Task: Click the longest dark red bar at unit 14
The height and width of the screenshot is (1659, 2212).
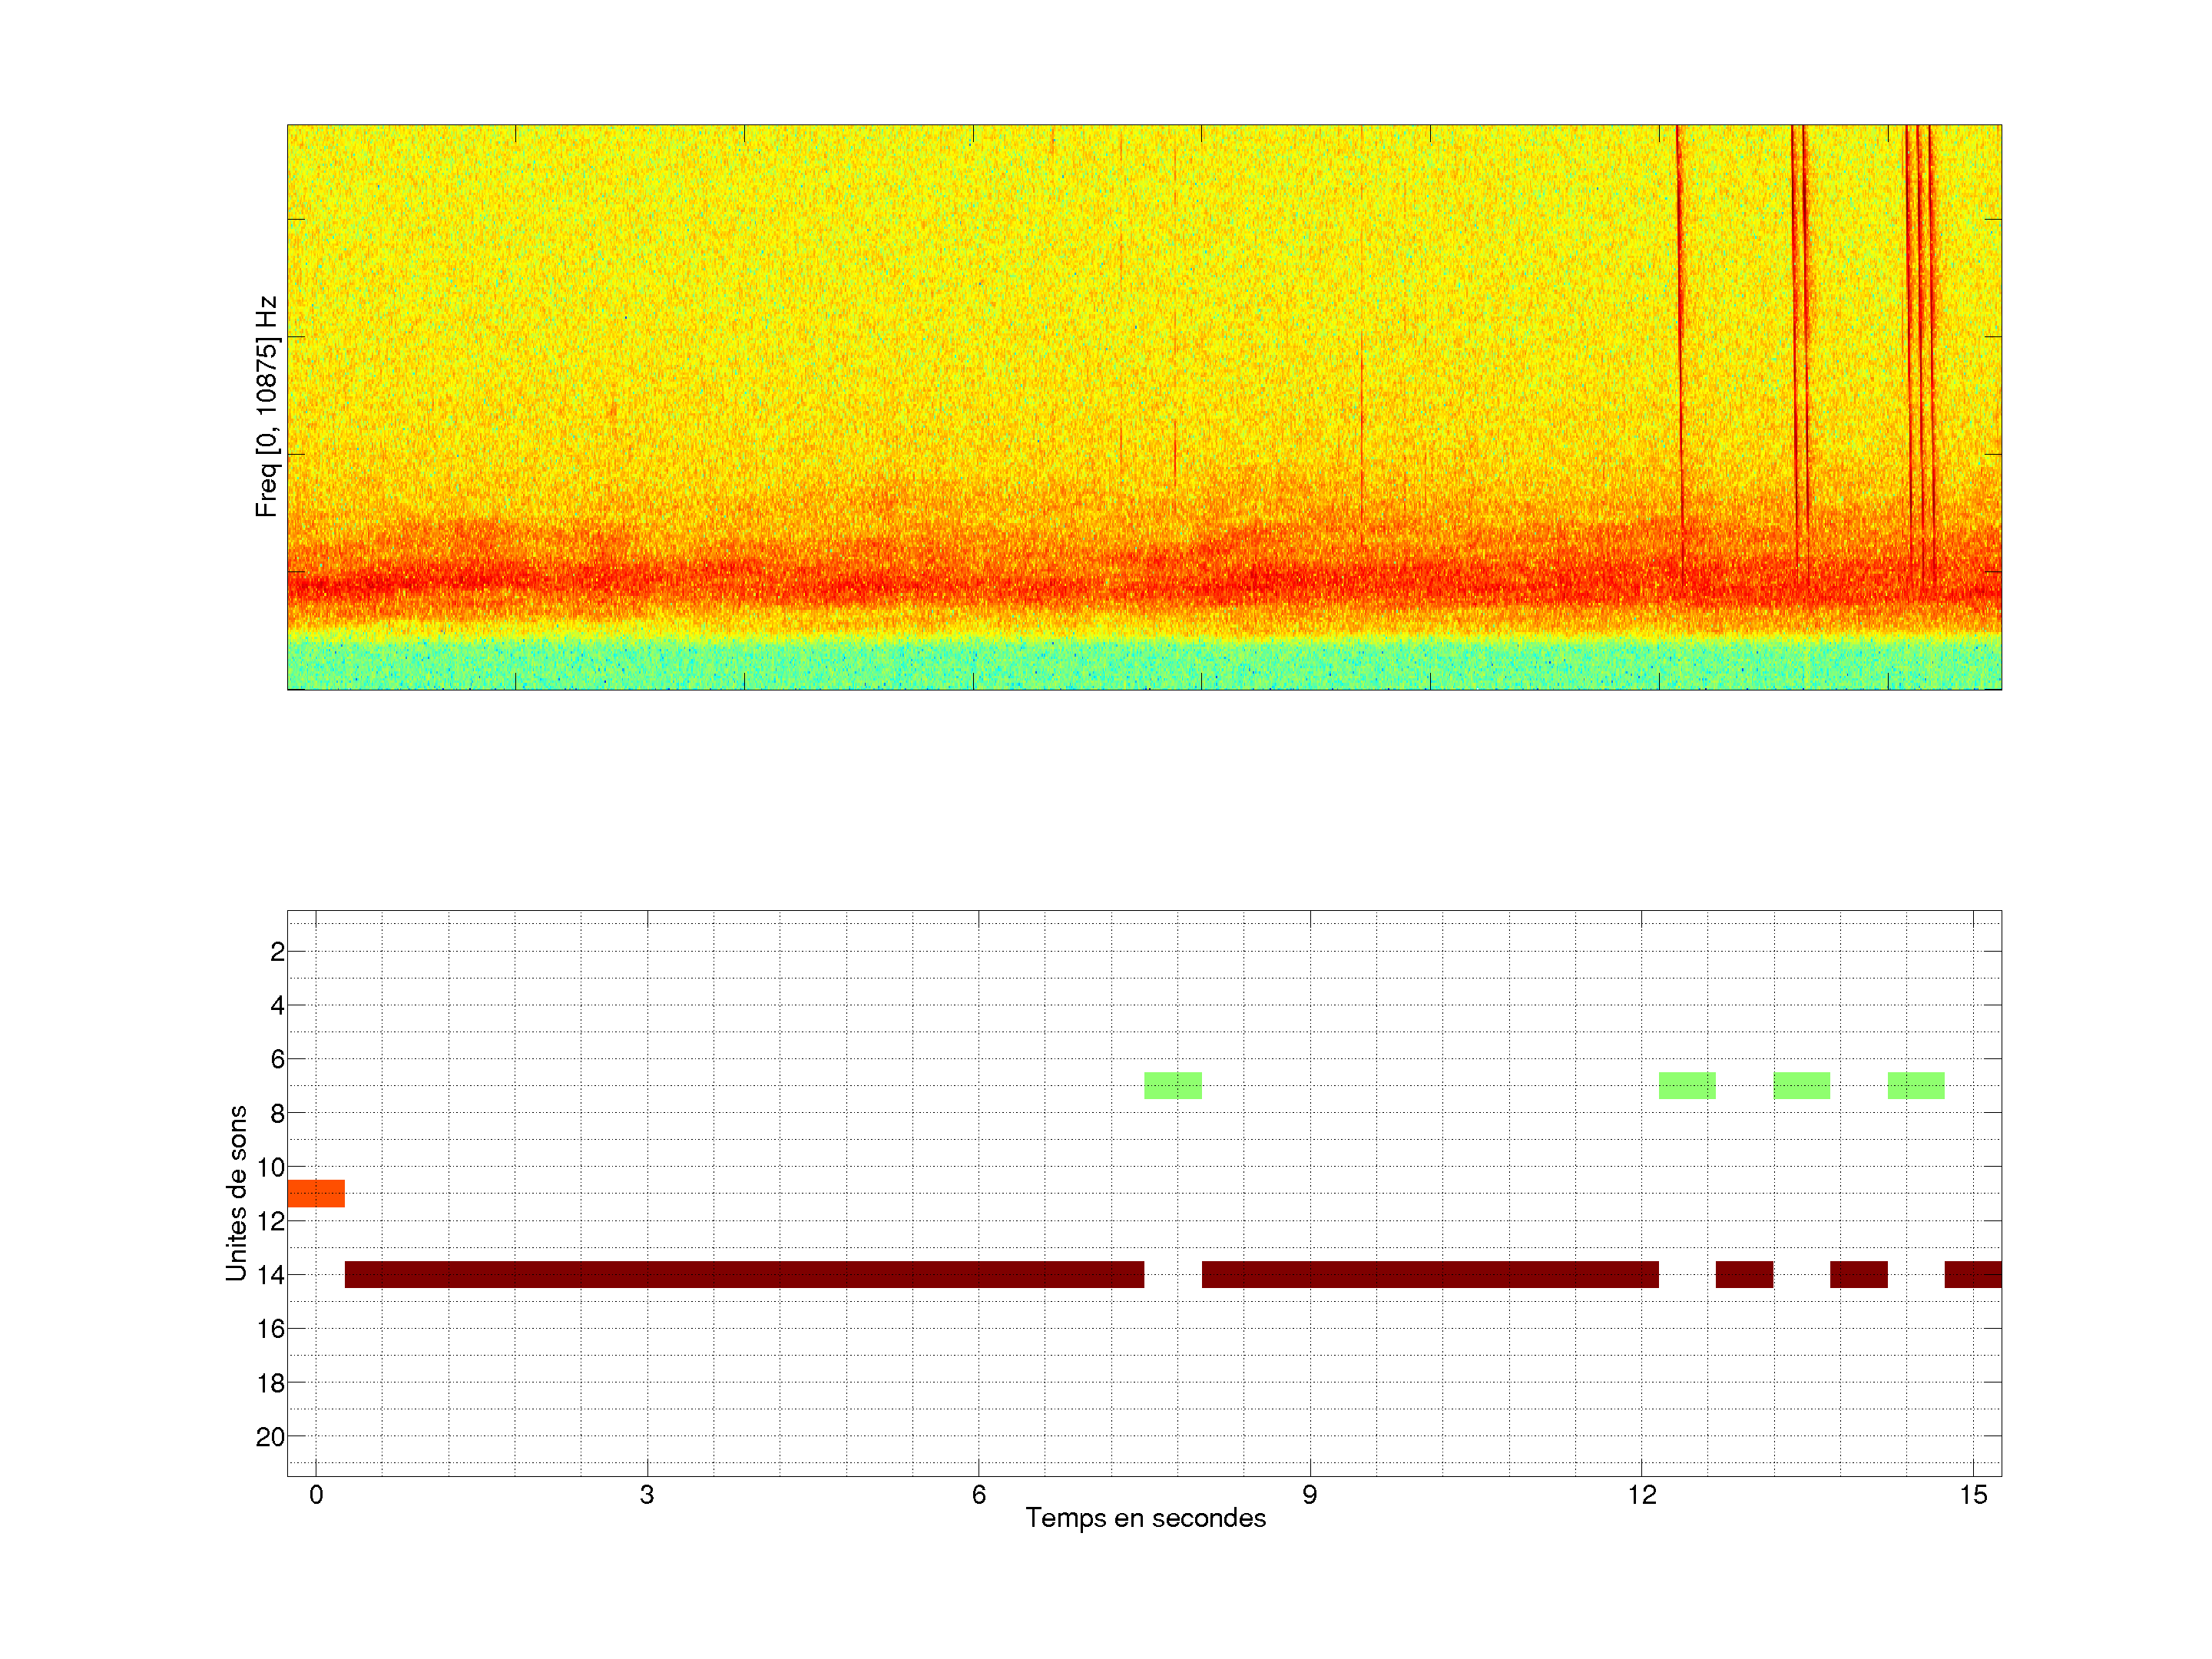Action: tap(744, 1274)
